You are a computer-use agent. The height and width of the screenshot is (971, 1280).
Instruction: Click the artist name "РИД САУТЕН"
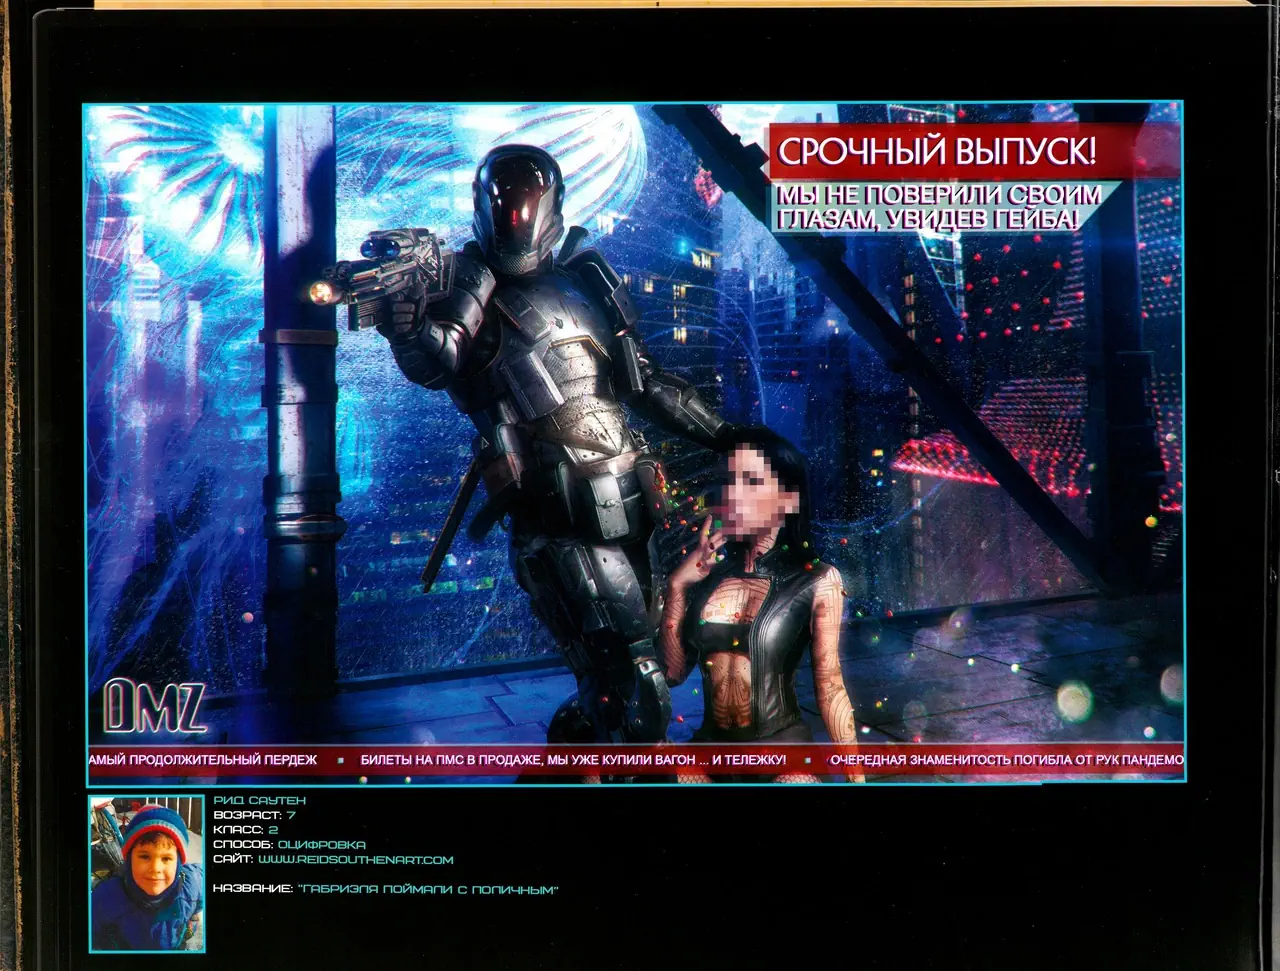[x=260, y=800]
